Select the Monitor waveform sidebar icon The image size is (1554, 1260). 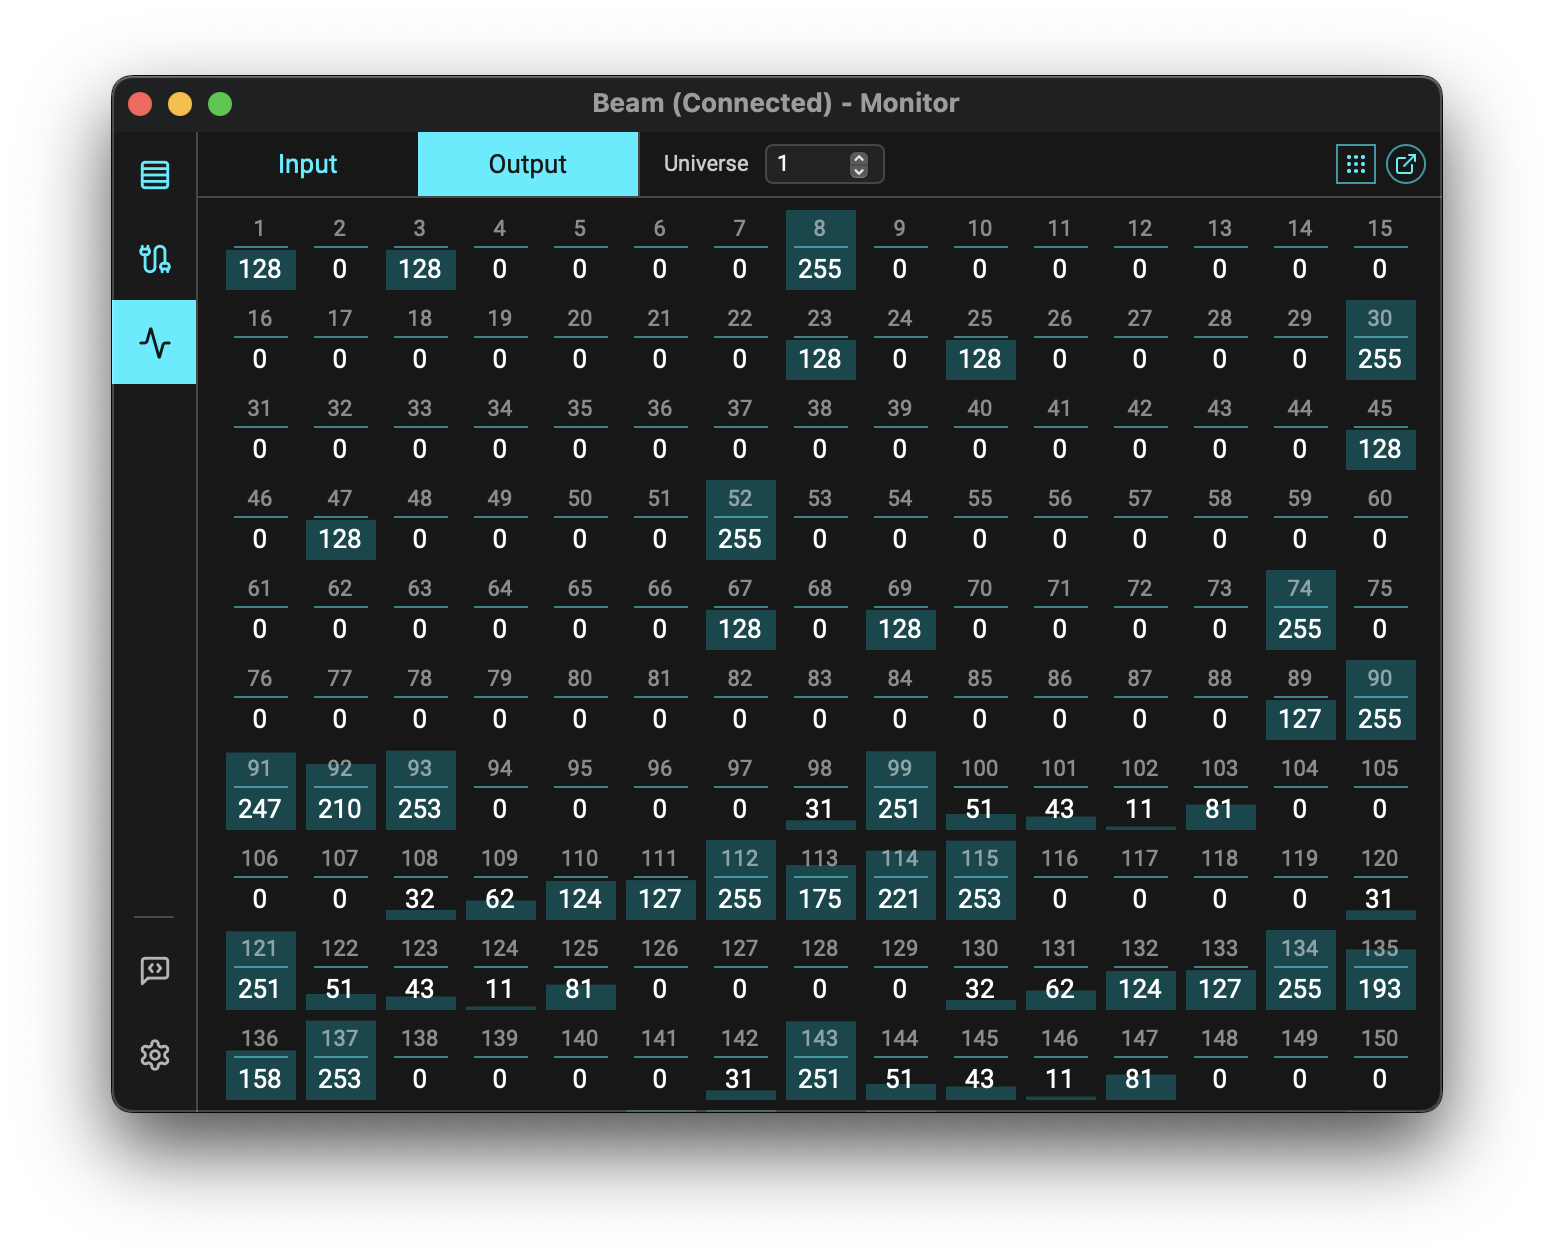pos(155,342)
